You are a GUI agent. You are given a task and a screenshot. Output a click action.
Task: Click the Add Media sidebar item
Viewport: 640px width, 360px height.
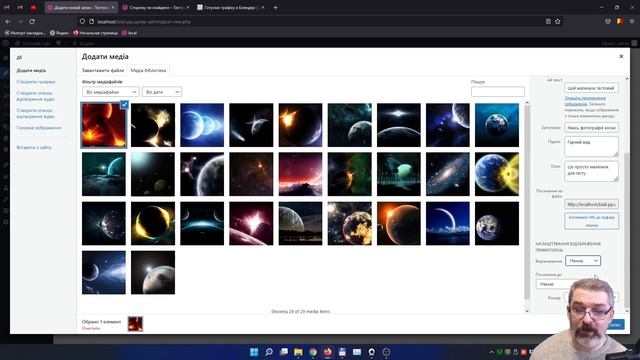pyautogui.click(x=31, y=71)
